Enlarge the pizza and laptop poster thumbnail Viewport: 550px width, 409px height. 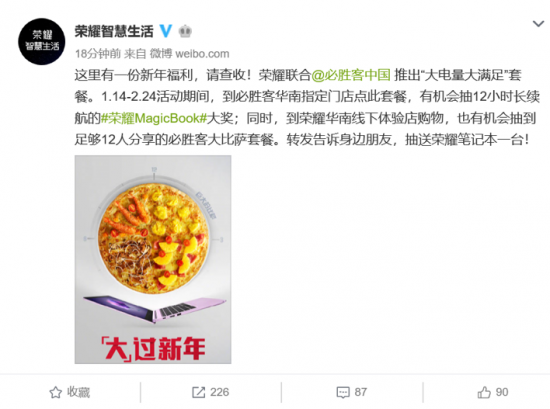pyautogui.click(x=153, y=259)
